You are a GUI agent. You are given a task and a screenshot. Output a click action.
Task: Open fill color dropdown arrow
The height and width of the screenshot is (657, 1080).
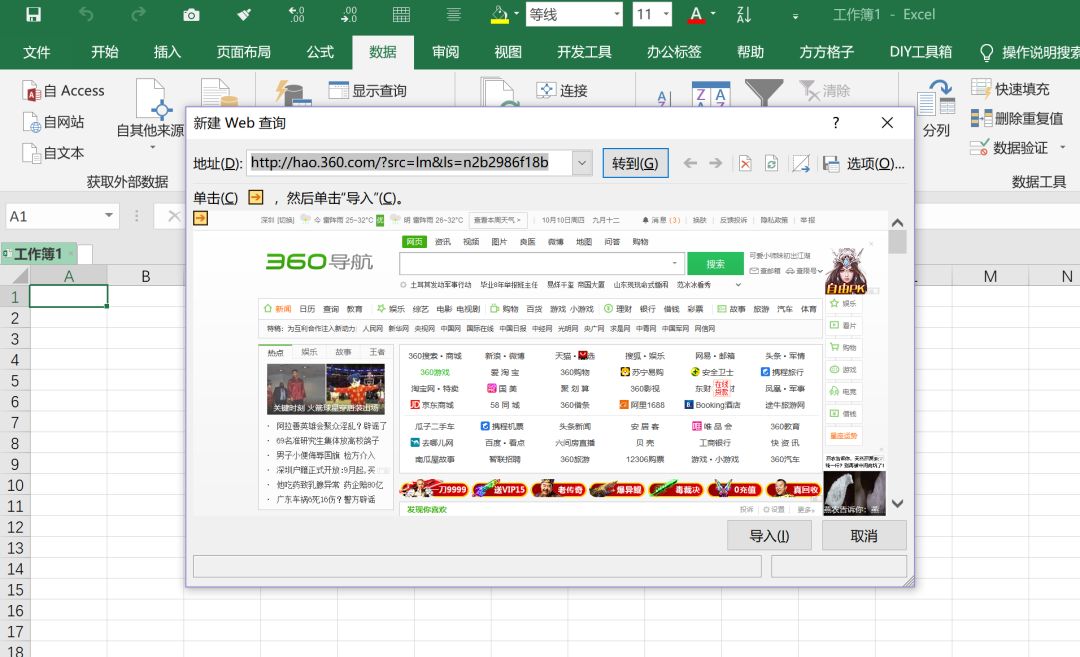516,14
